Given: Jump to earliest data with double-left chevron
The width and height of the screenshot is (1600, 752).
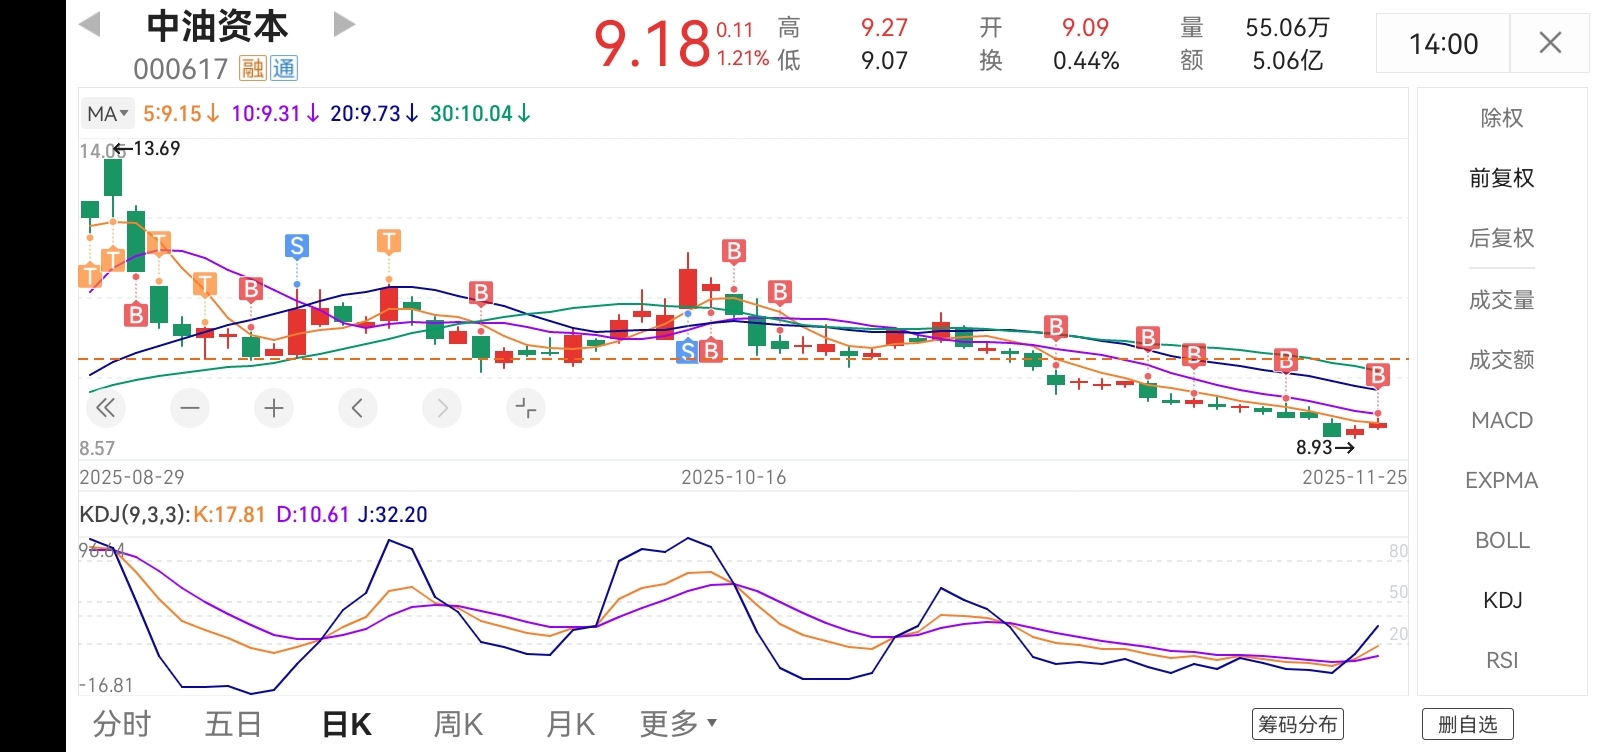Looking at the screenshot, I should [105, 408].
